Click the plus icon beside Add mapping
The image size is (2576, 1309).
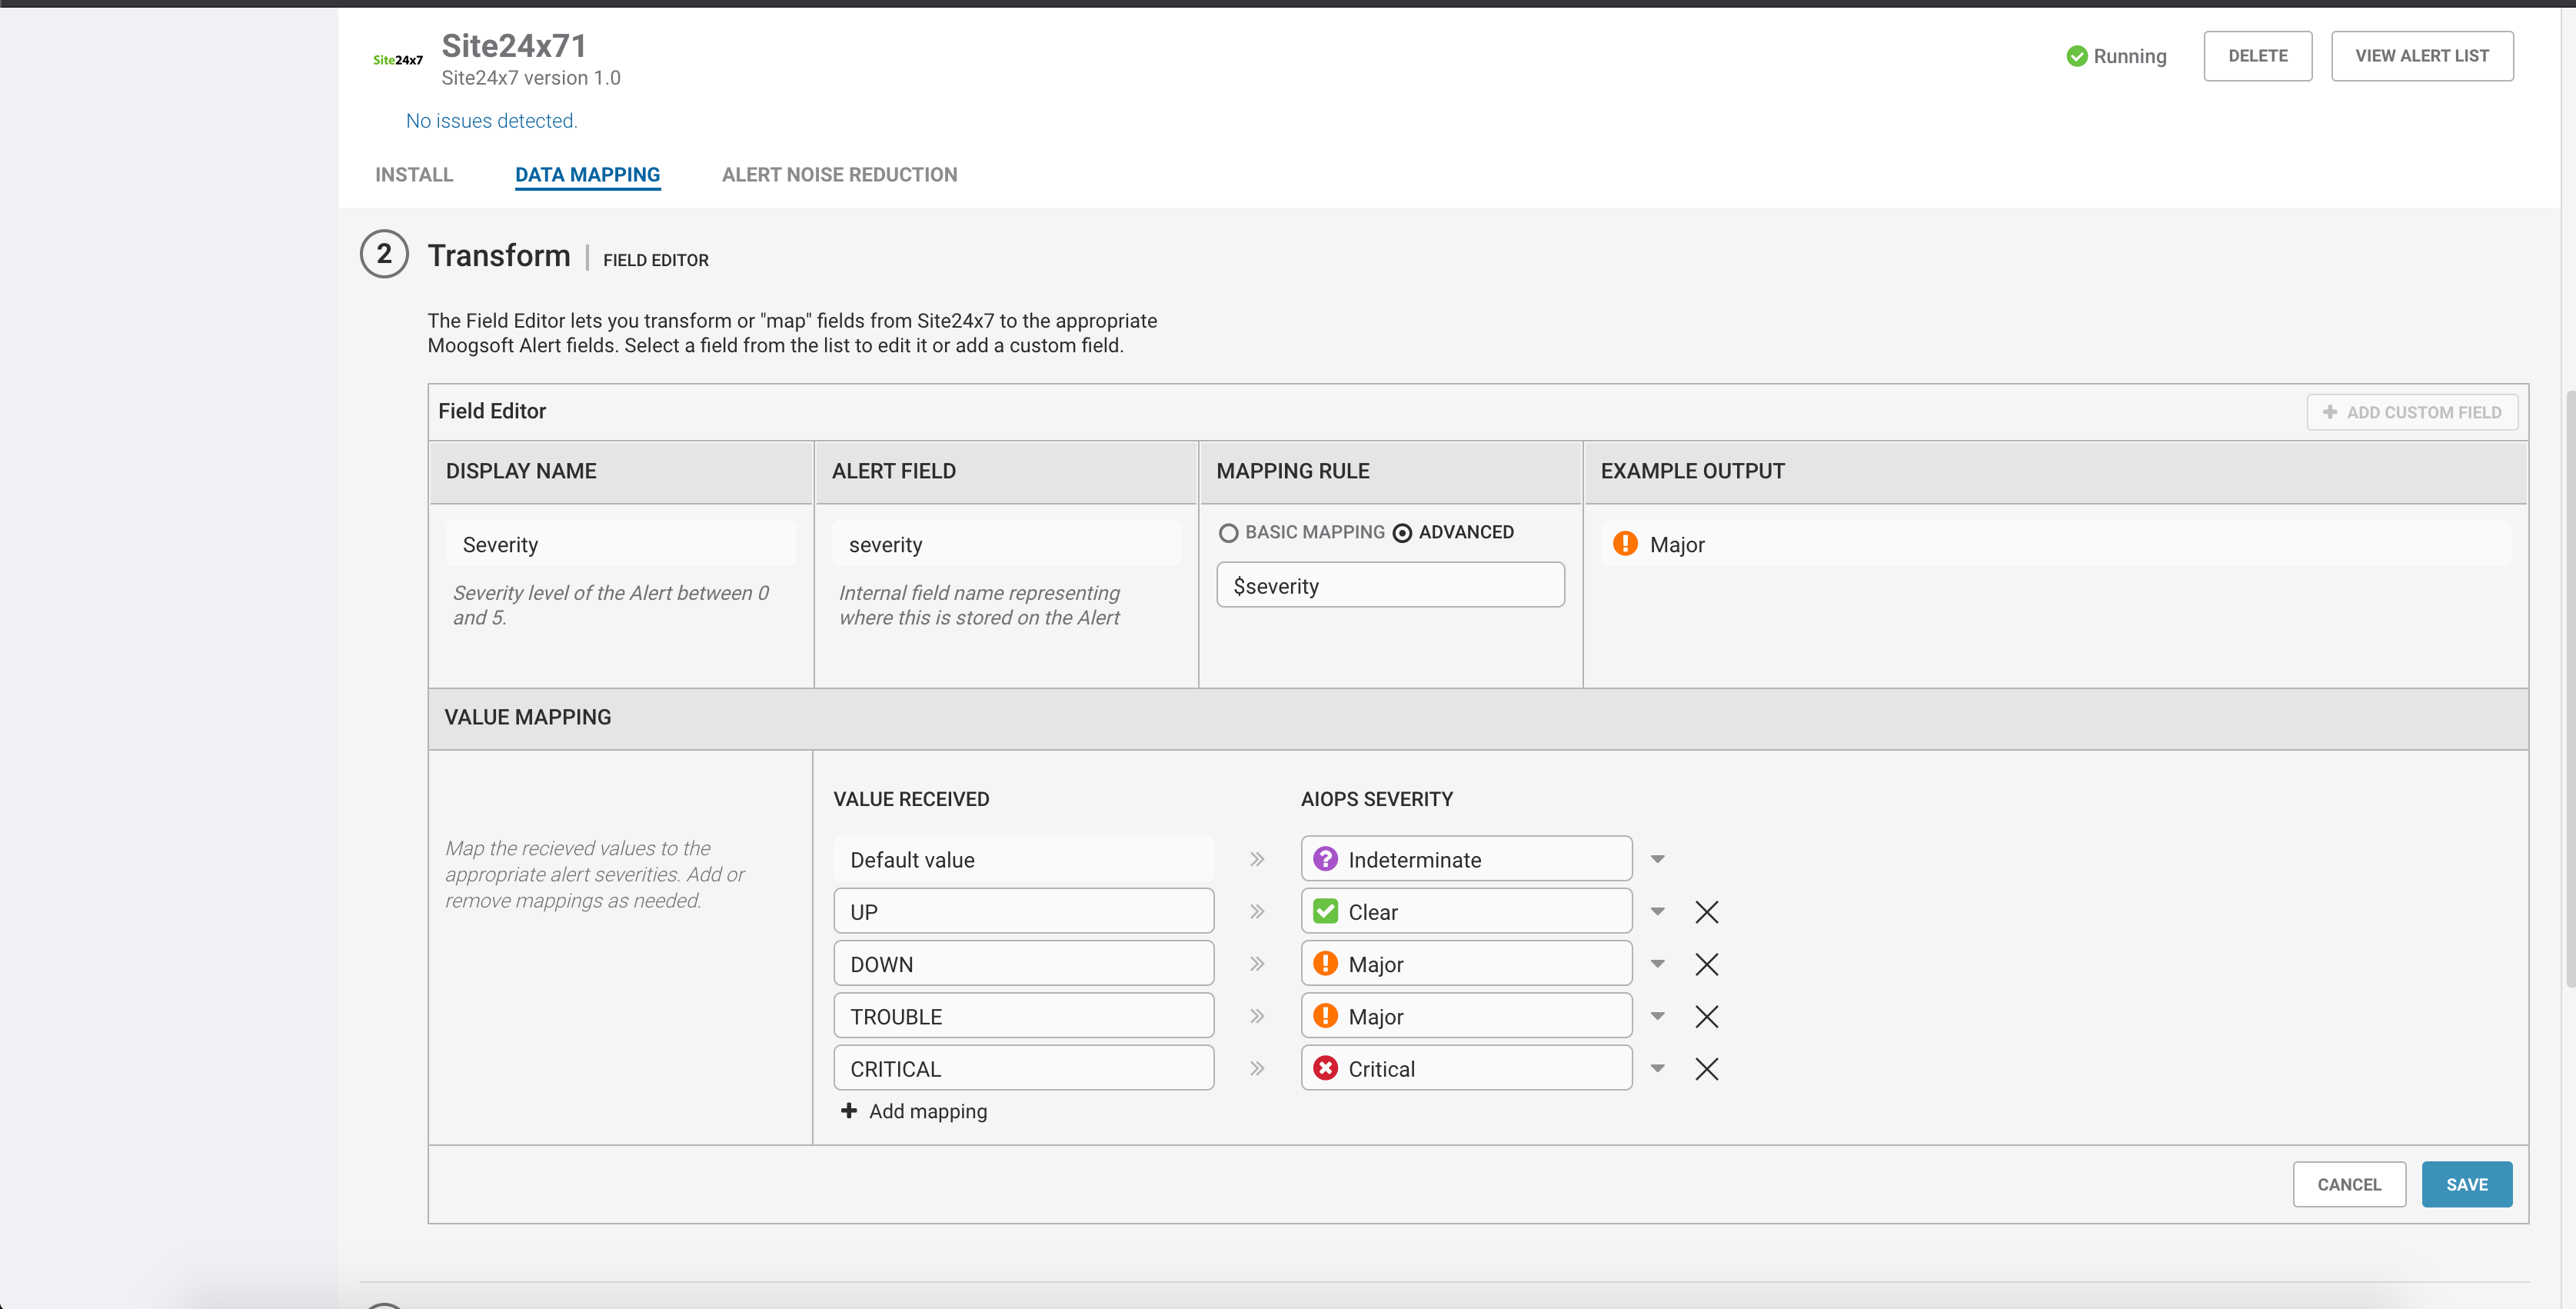point(849,1110)
